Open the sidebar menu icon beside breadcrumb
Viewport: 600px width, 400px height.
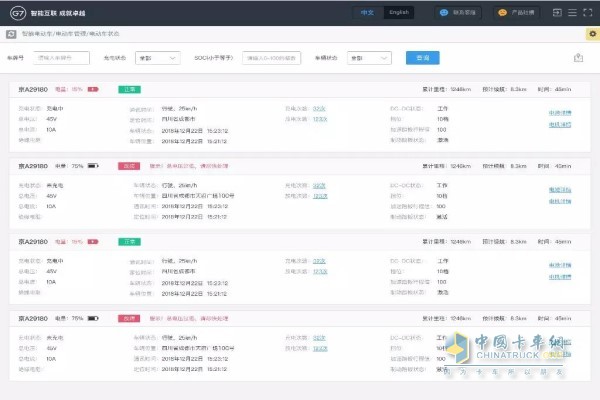11,34
